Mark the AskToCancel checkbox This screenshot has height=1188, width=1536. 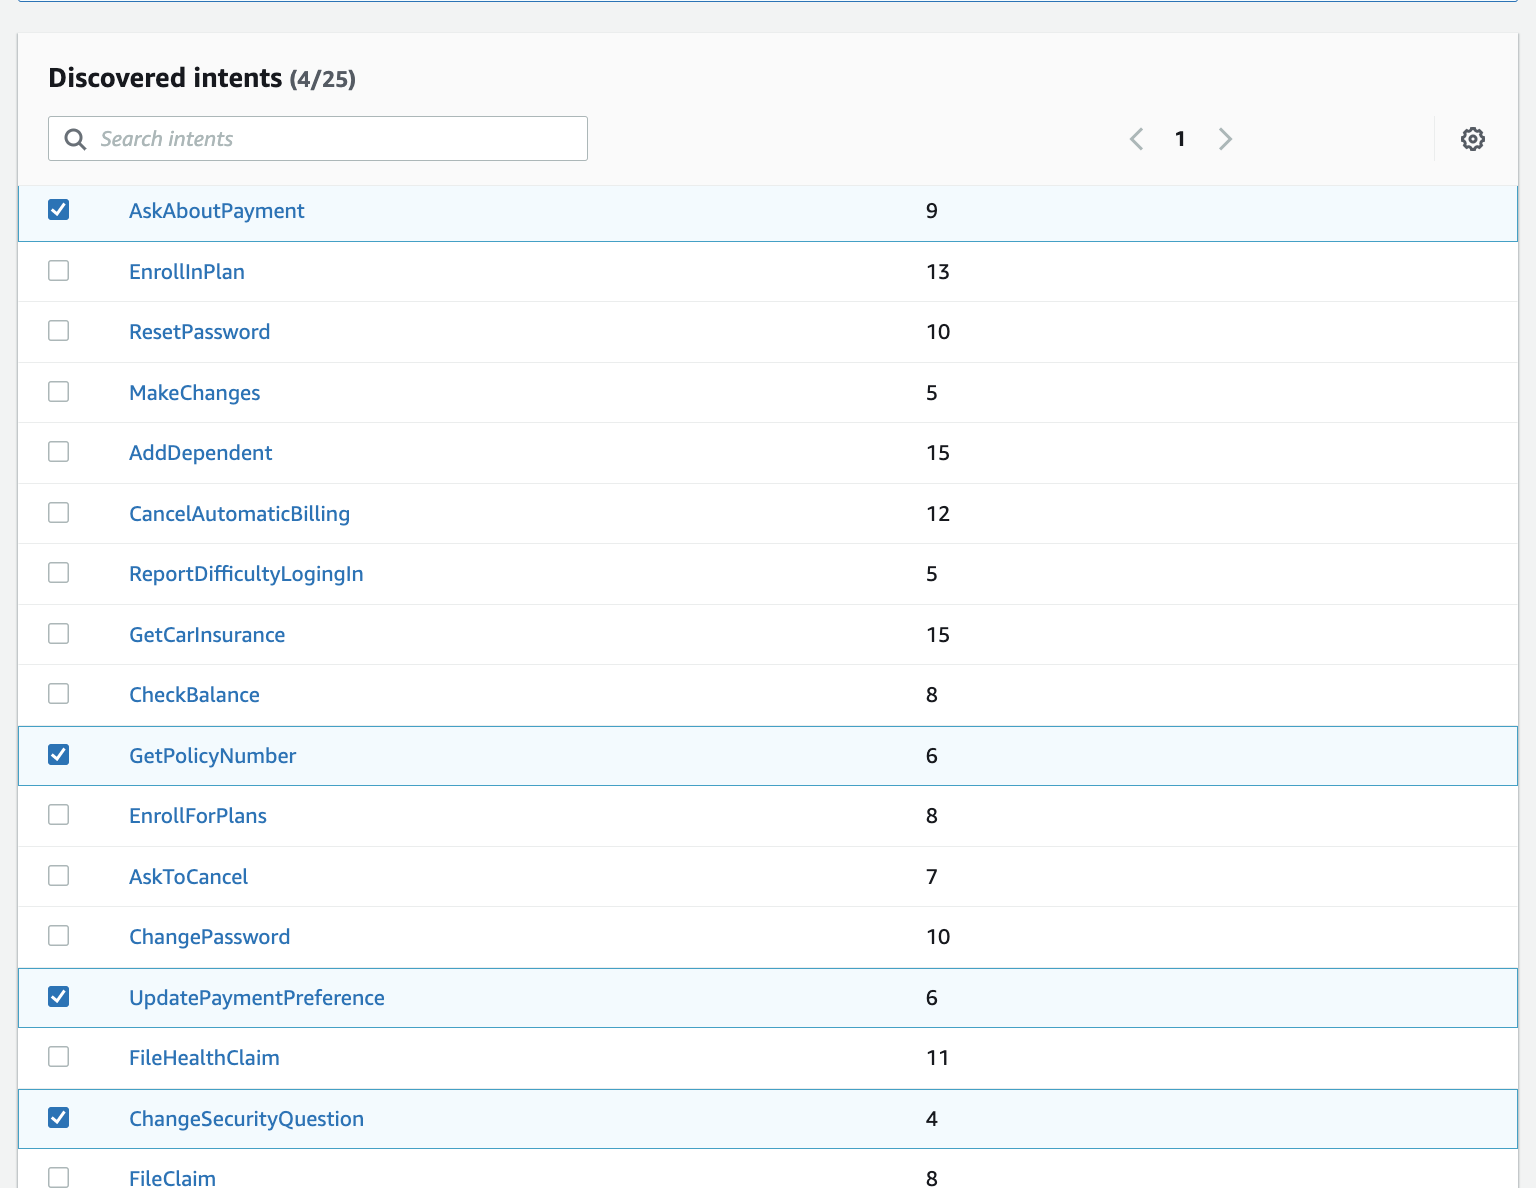59,876
